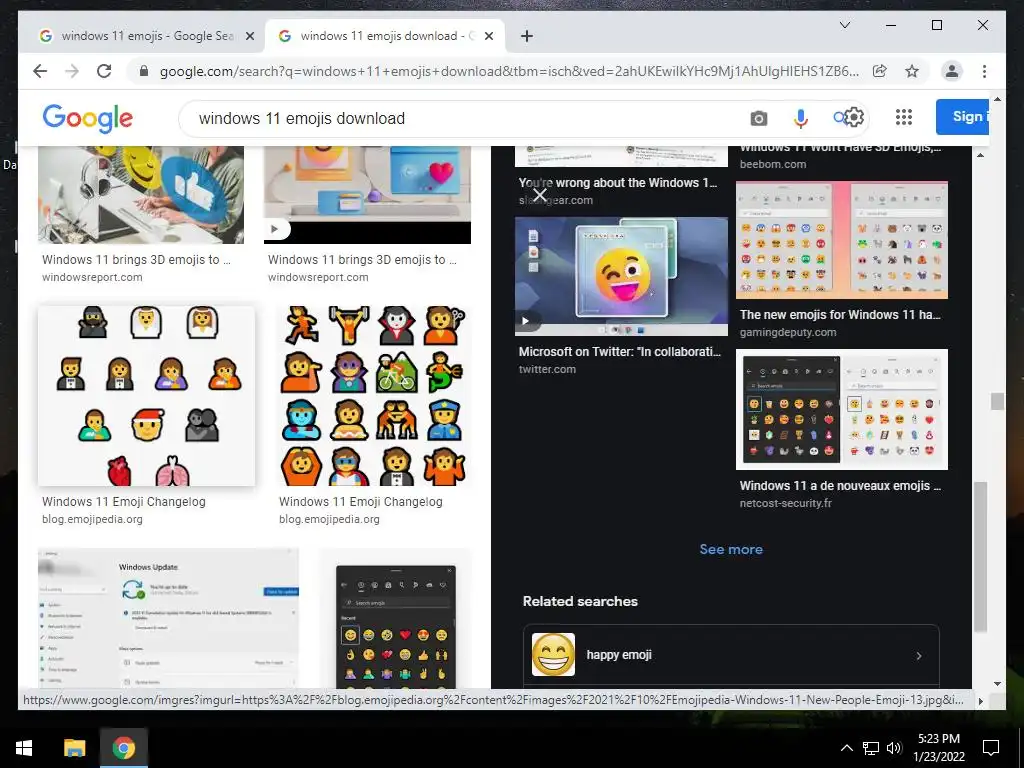Click the URL address bar
Viewport: 1024px width, 768px height.
509,71
